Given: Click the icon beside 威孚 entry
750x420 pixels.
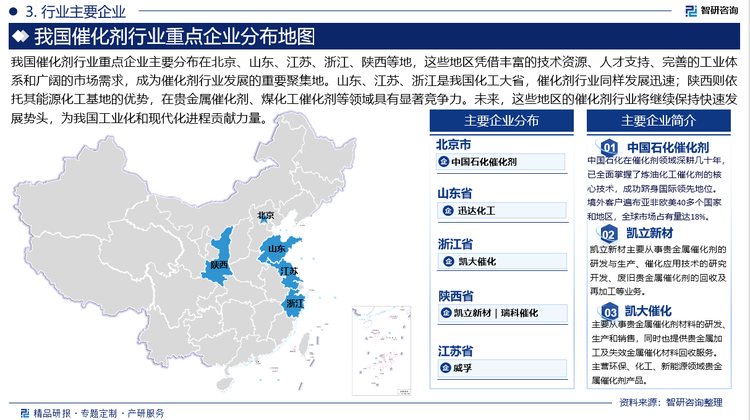Looking at the screenshot, I should [x=445, y=368].
